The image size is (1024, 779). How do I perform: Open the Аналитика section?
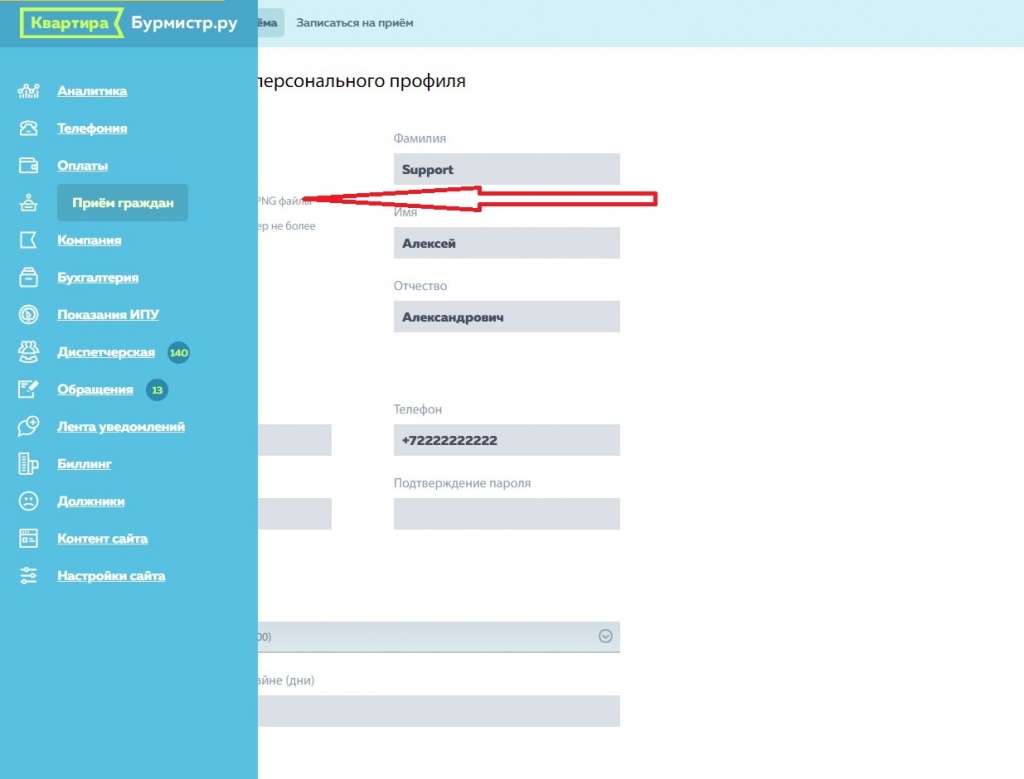click(92, 91)
